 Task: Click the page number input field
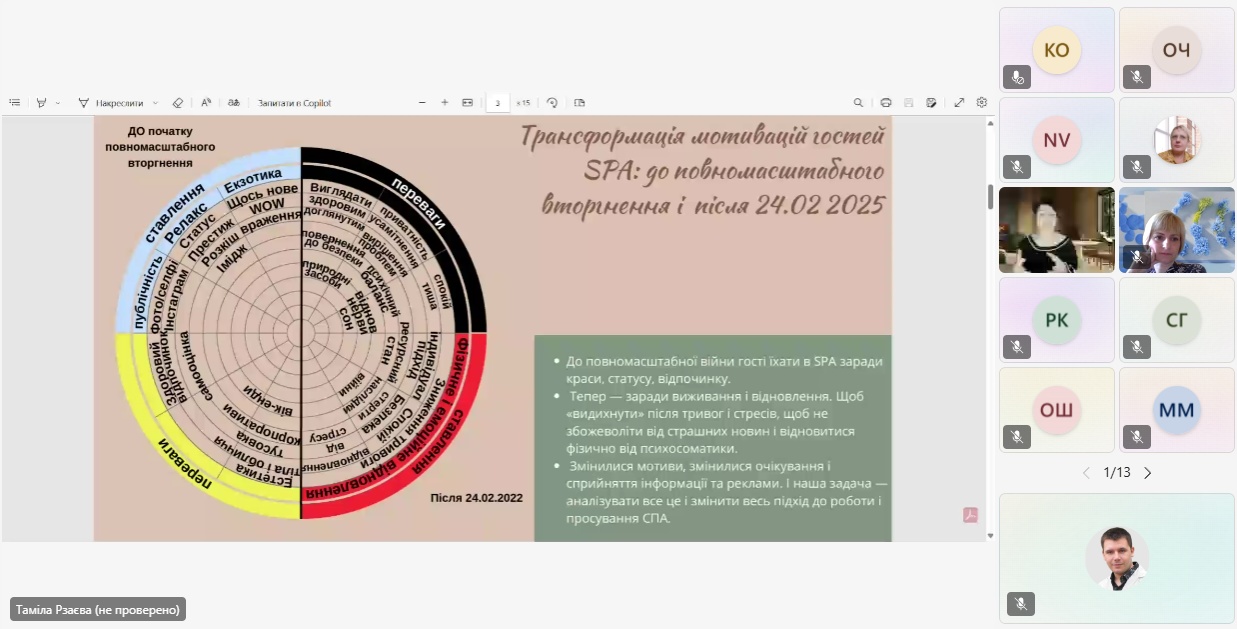pos(498,103)
